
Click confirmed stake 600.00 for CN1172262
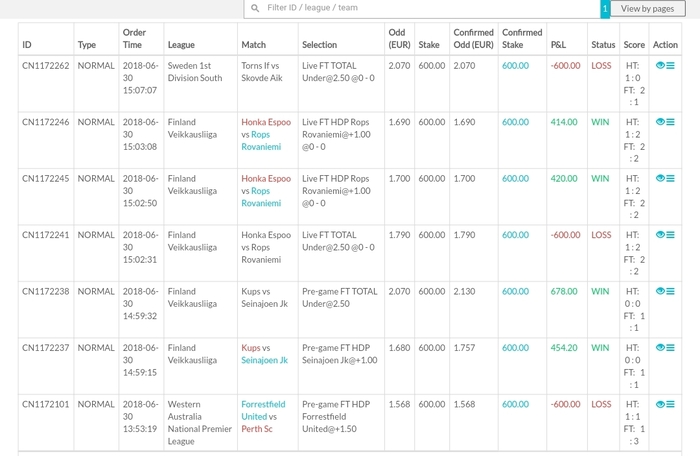(515, 66)
